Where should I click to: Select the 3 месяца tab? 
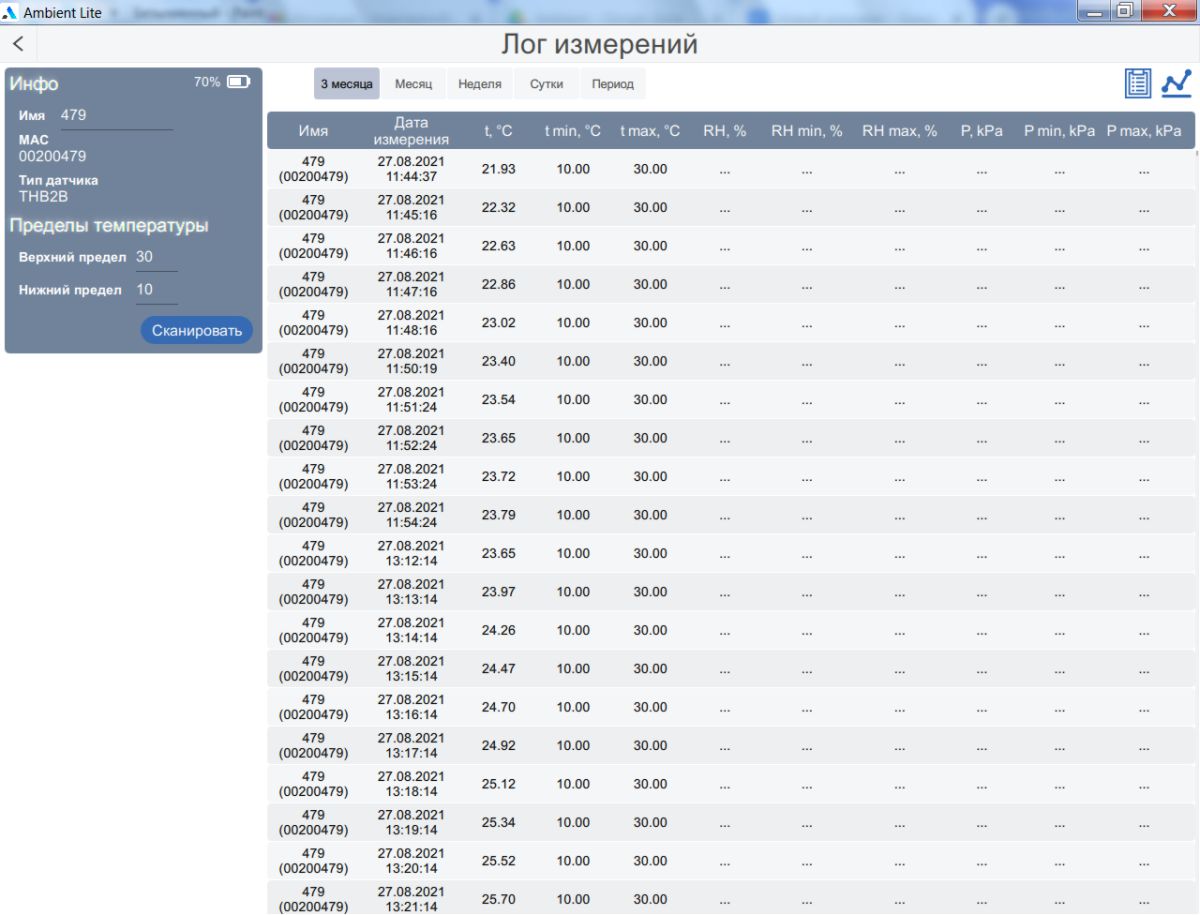(346, 84)
